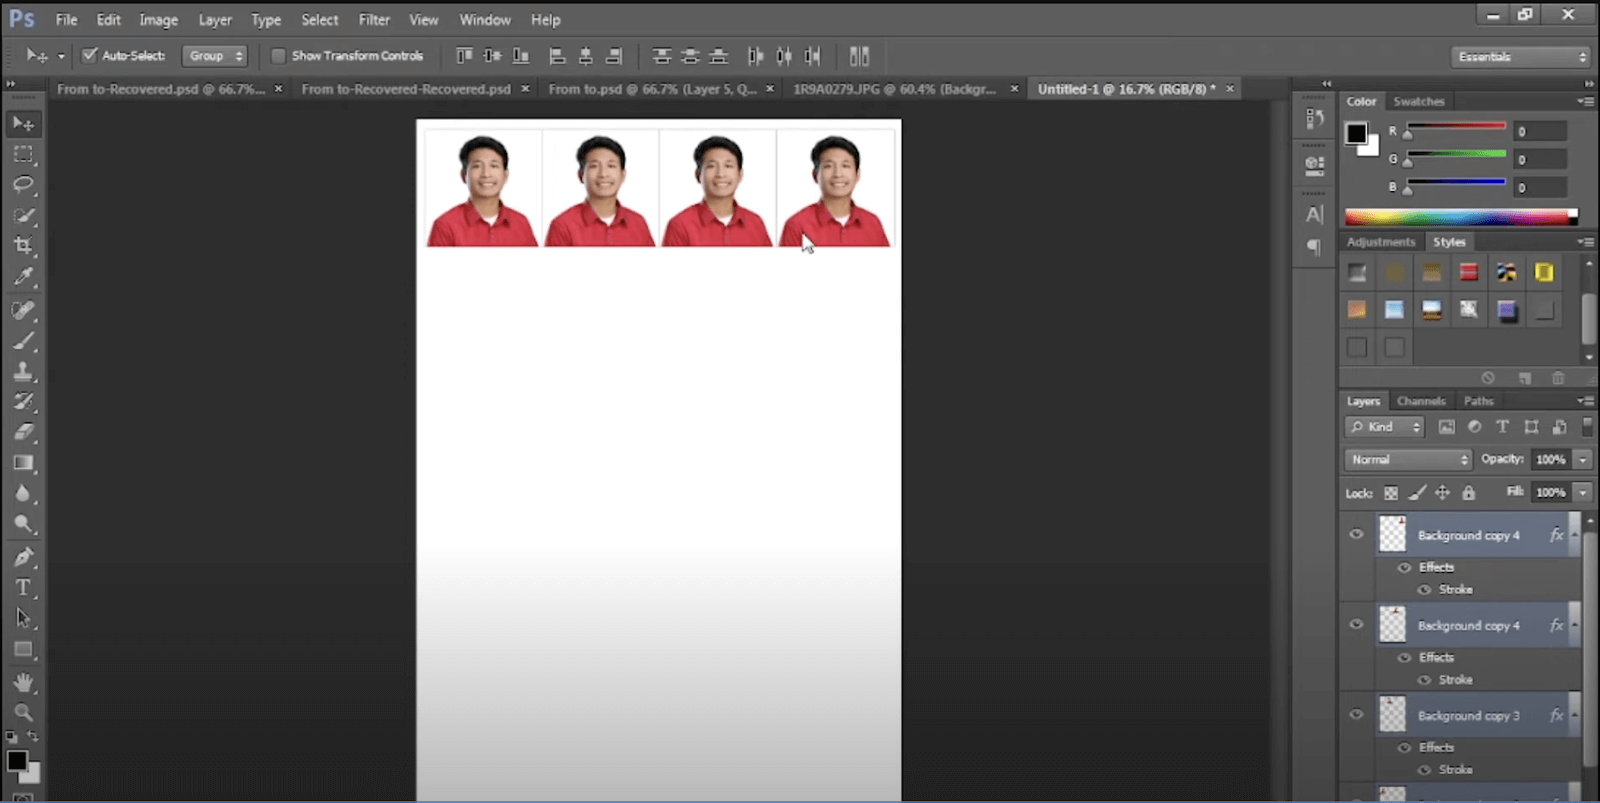Toggle Effects visibility under top Background copy 4
Screen dimensions: 1600x803
click(x=1404, y=567)
